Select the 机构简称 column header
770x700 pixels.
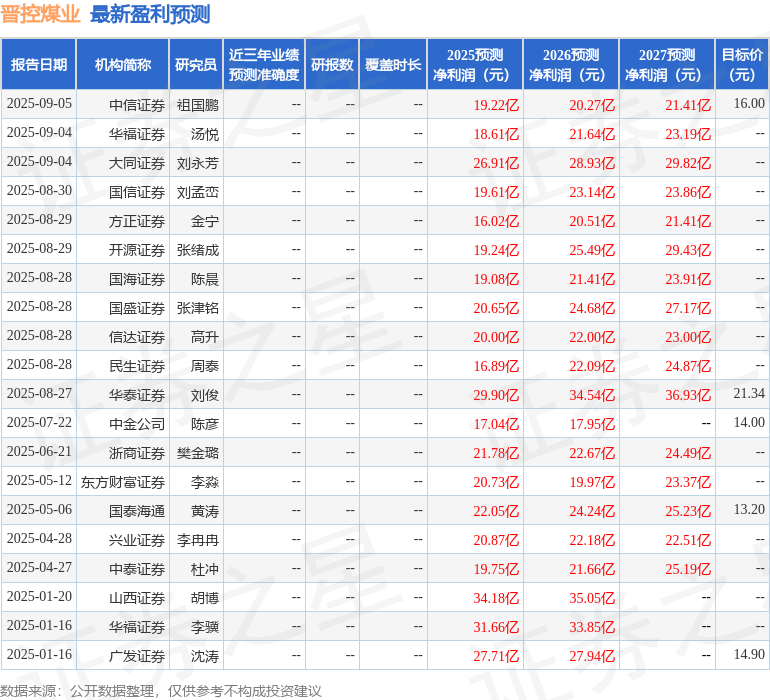pyautogui.click(x=123, y=65)
